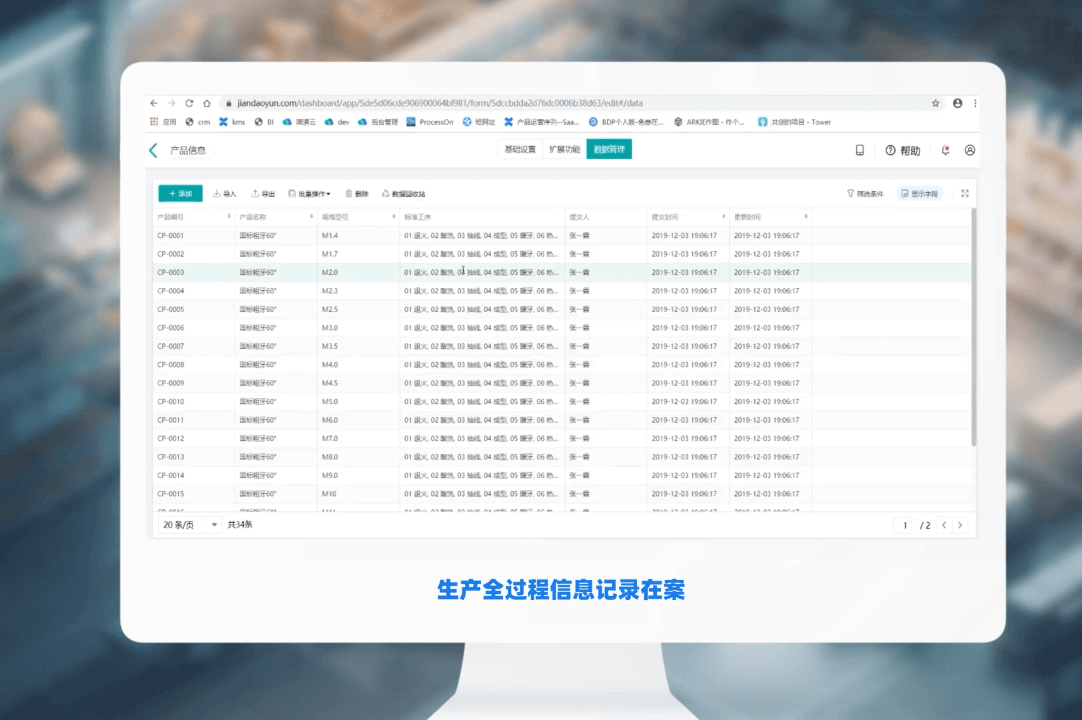Click the green 添加 button
The image size is (1082, 720).
(x=180, y=194)
